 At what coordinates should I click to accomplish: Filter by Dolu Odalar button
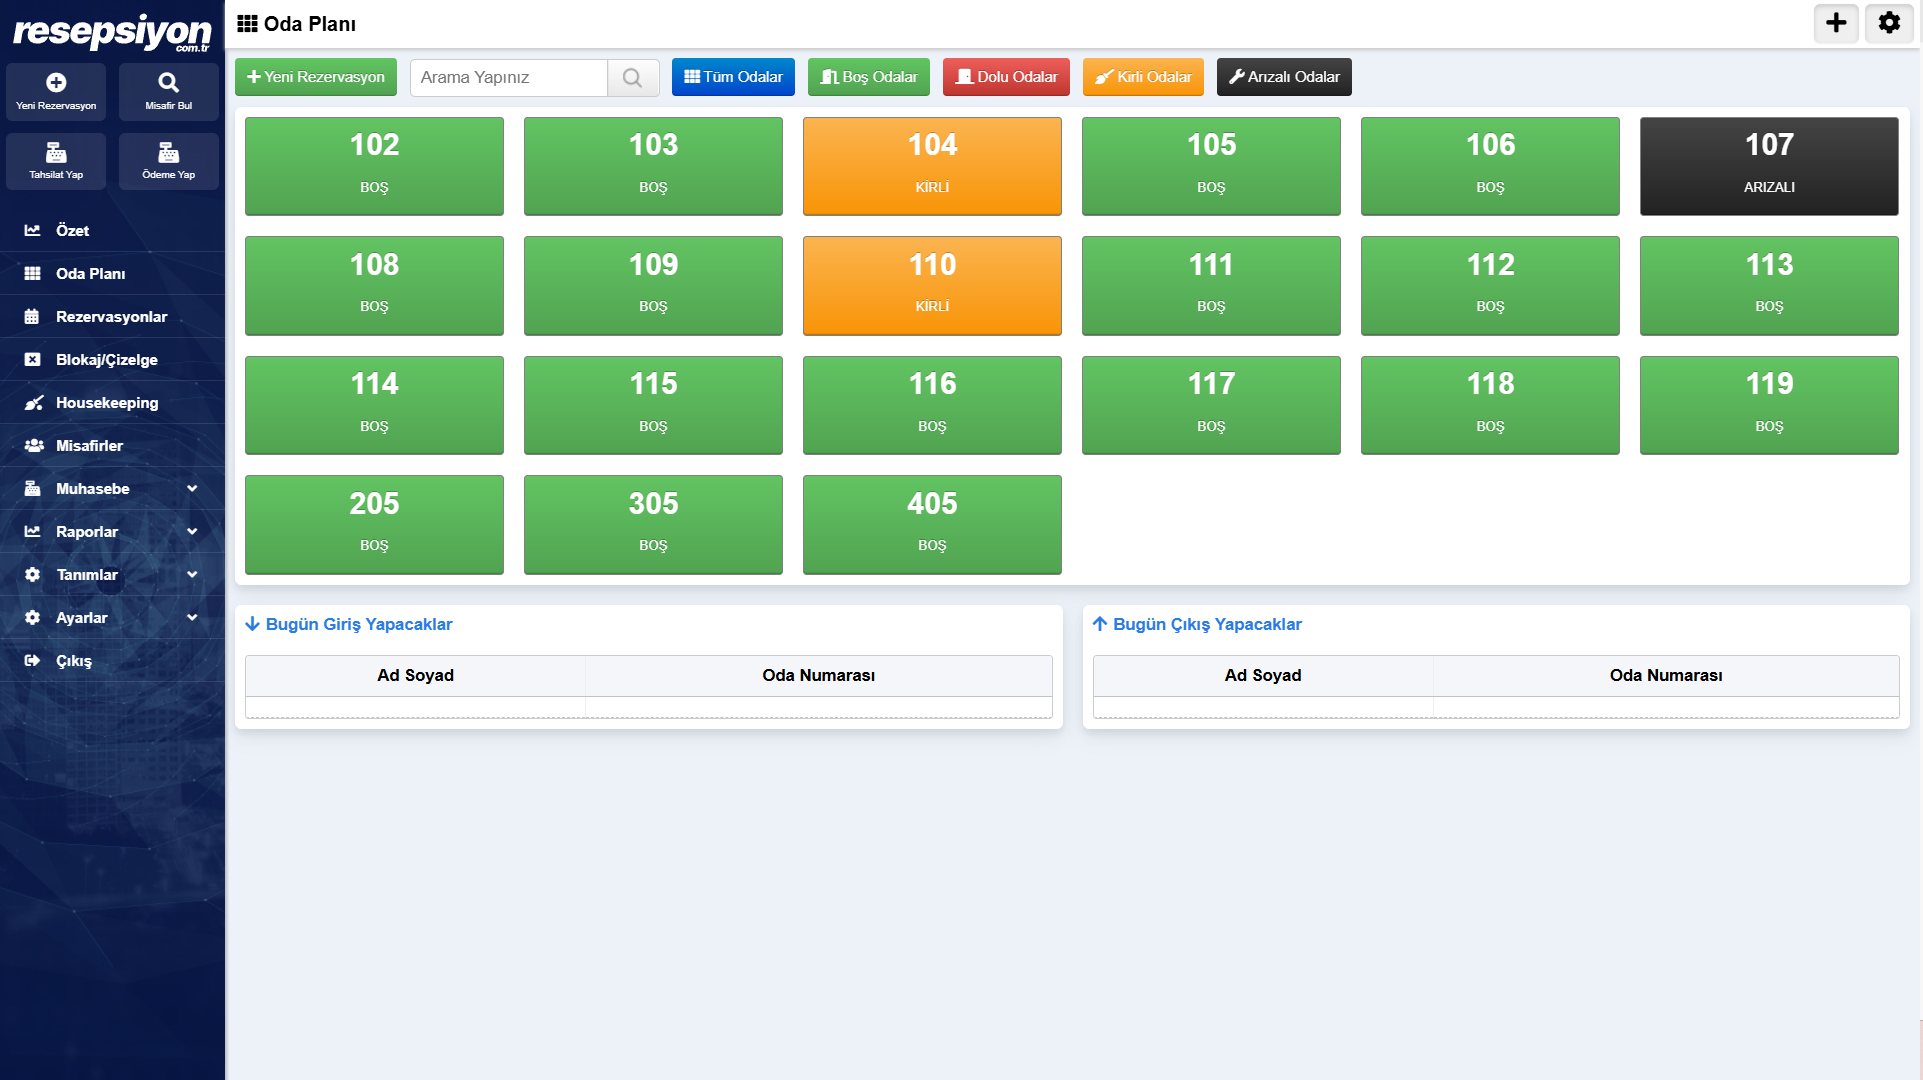(1006, 77)
